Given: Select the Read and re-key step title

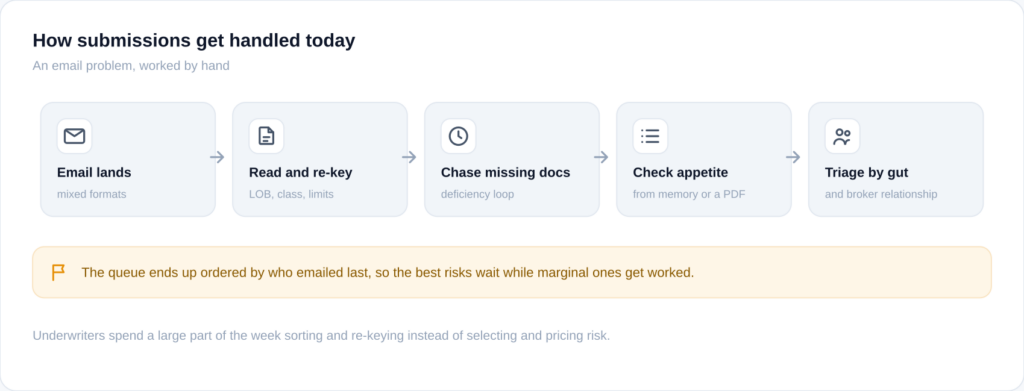Looking at the screenshot, I should 300,173.
